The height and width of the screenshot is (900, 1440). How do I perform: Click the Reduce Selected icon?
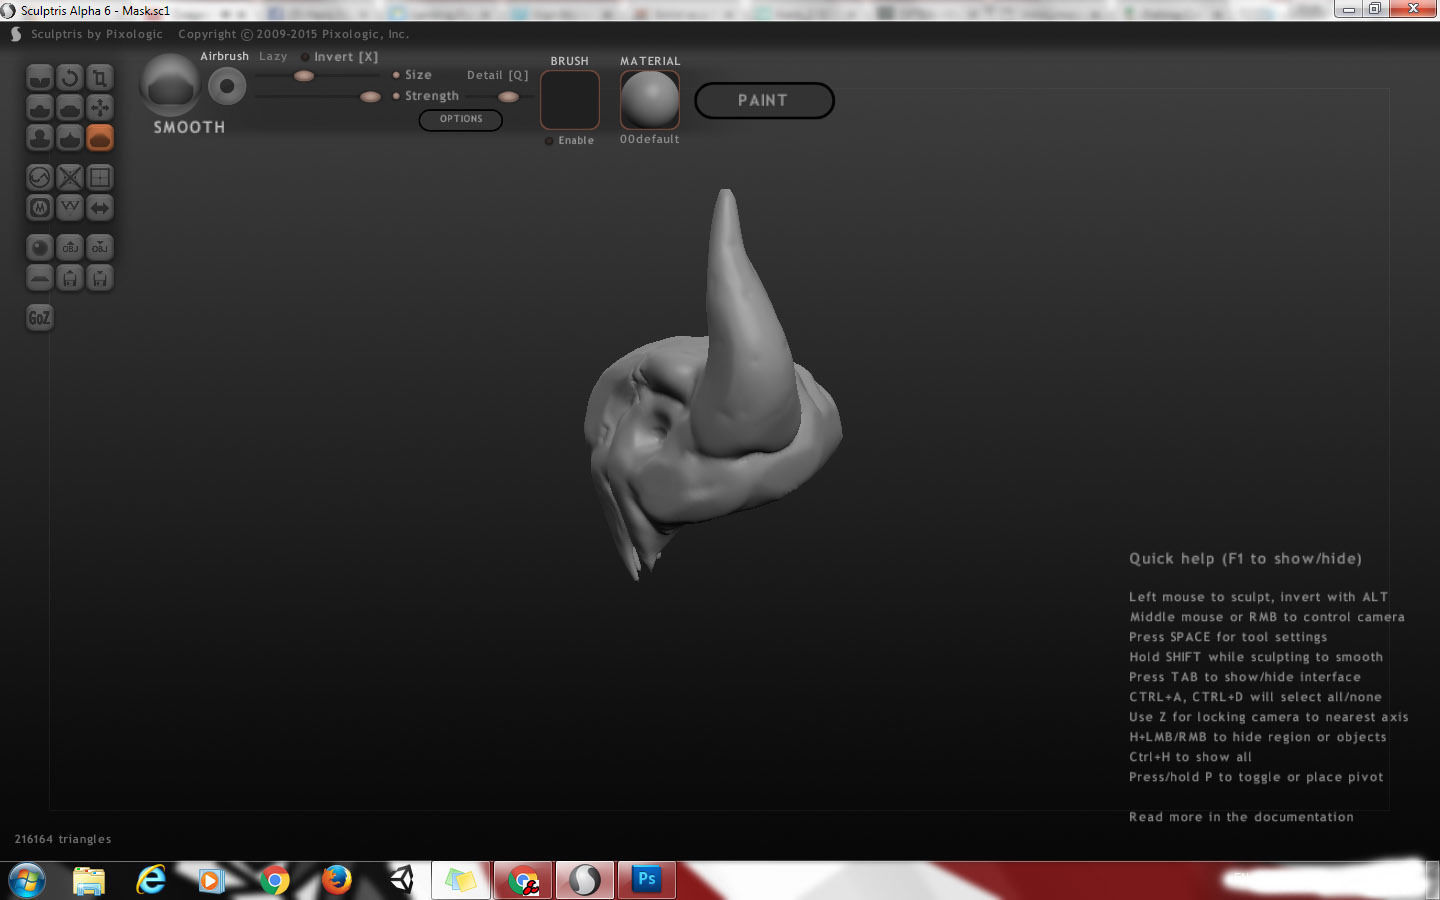coord(70,177)
